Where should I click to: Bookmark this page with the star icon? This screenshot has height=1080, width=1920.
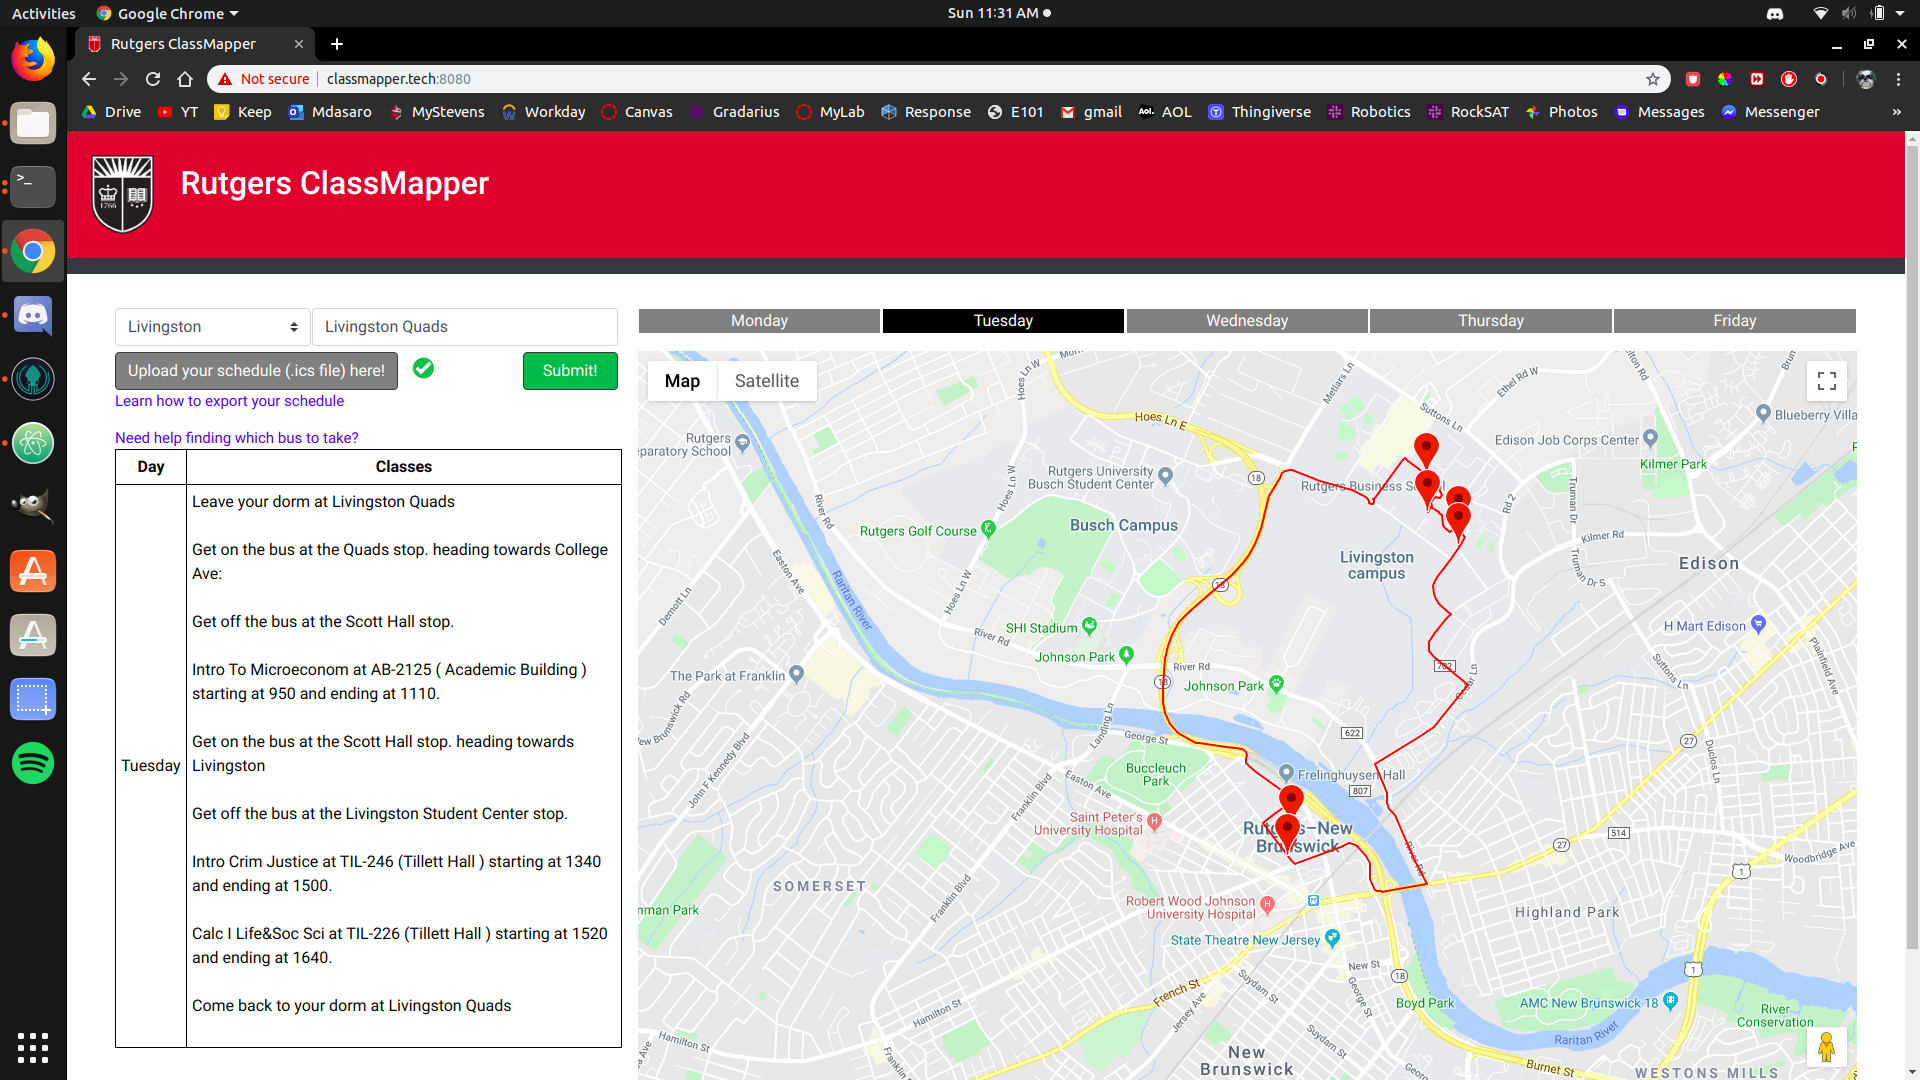1653,79
